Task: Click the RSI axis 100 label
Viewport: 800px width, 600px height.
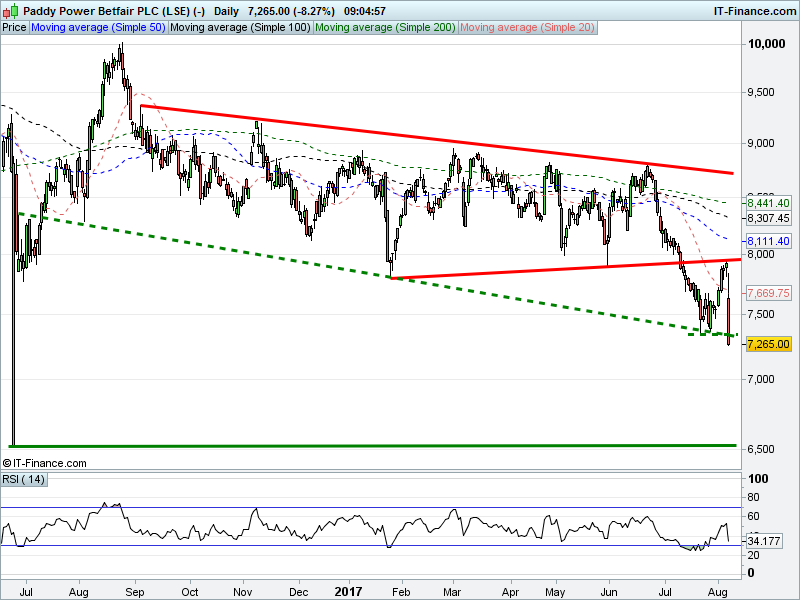Action: [x=758, y=479]
